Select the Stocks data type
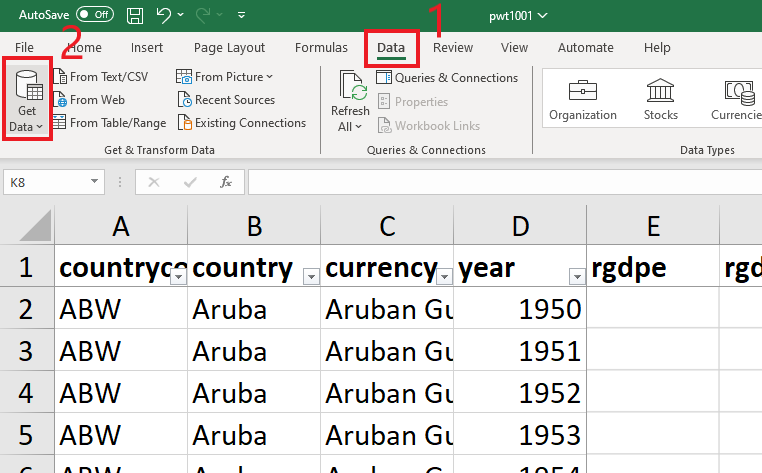Image resolution: width=762 pixels, height=473 pixels. tap(660, 100)
